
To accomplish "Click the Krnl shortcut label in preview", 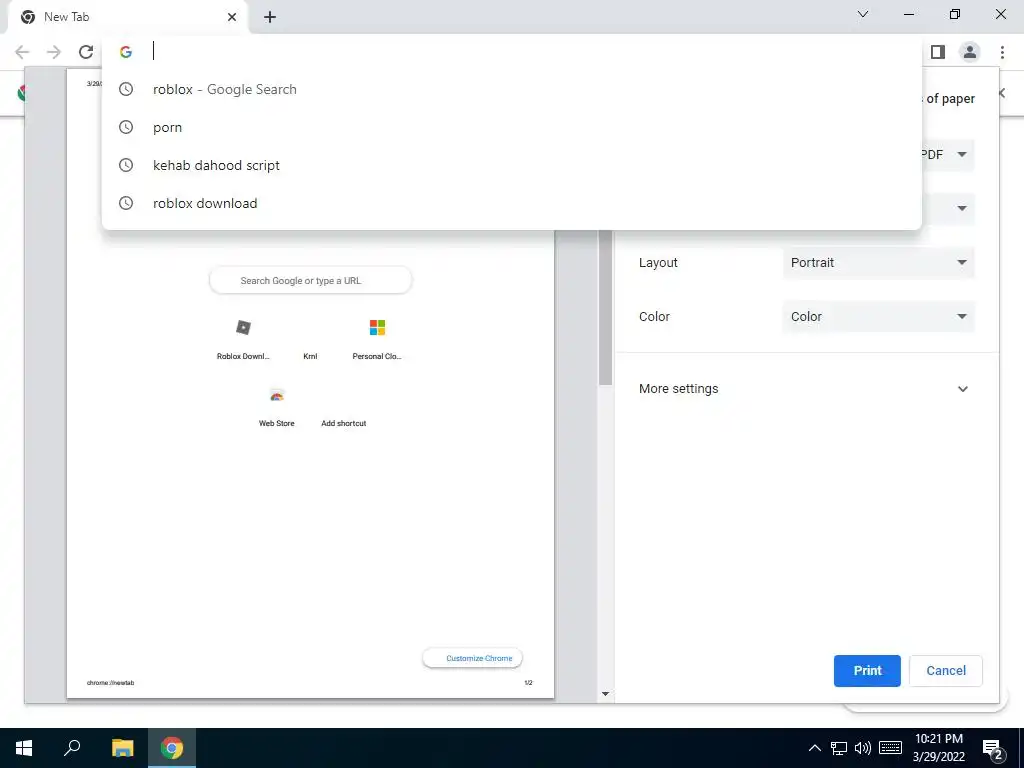I will 310,357.
